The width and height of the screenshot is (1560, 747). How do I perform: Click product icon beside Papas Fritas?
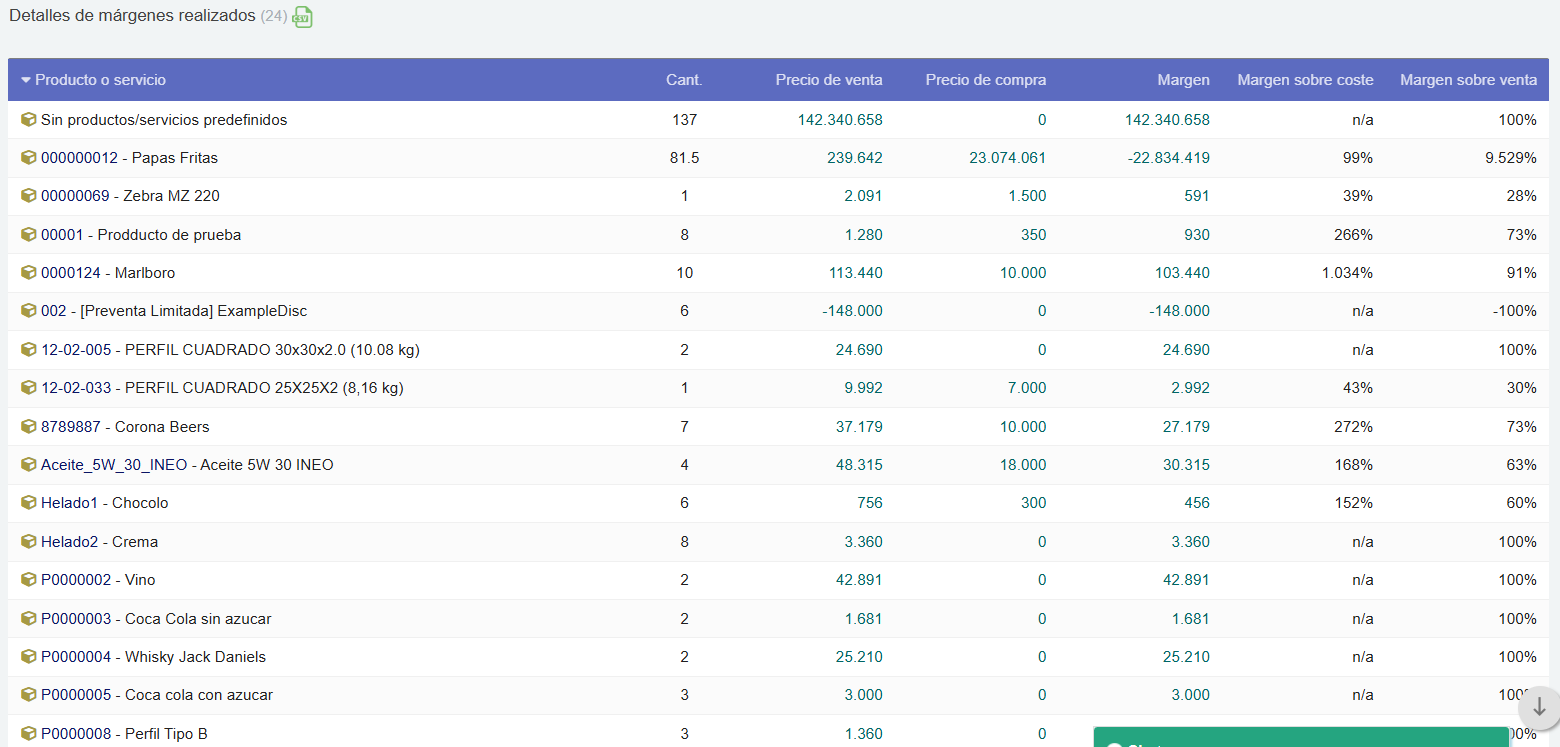point(28,158)
